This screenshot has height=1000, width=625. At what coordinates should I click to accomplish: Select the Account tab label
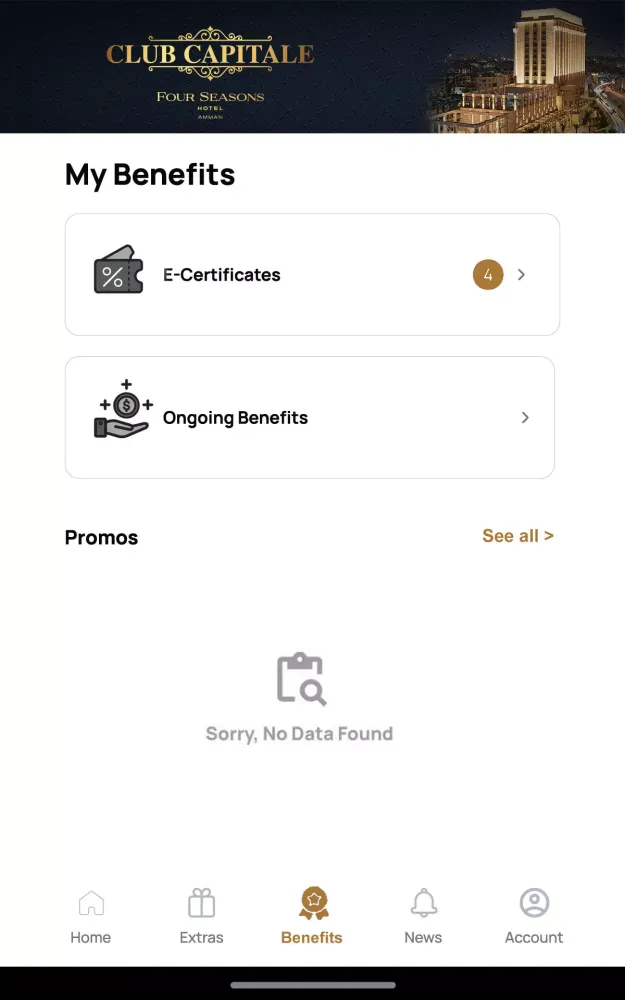[534, 938]
